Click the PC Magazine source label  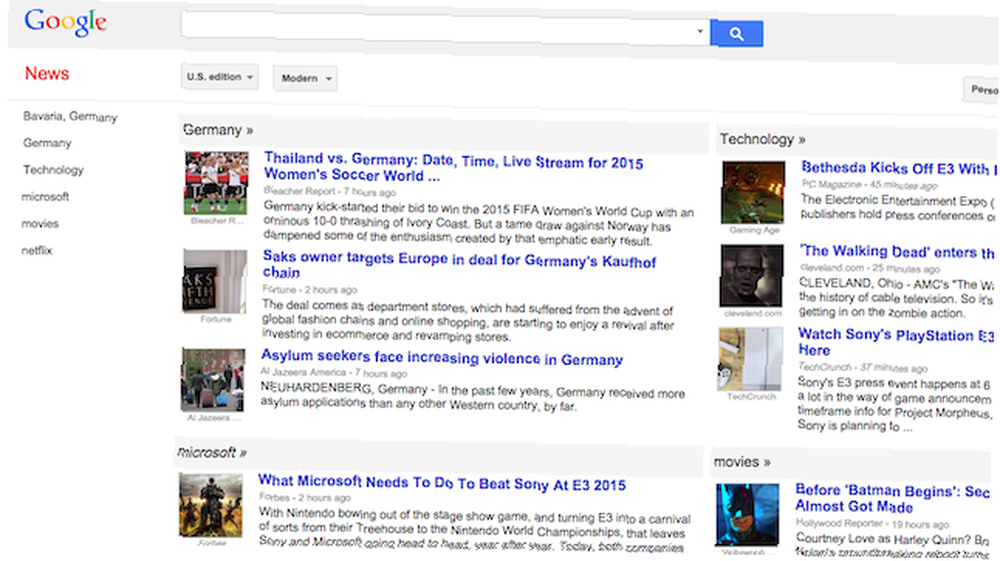(x=831, y=184)
